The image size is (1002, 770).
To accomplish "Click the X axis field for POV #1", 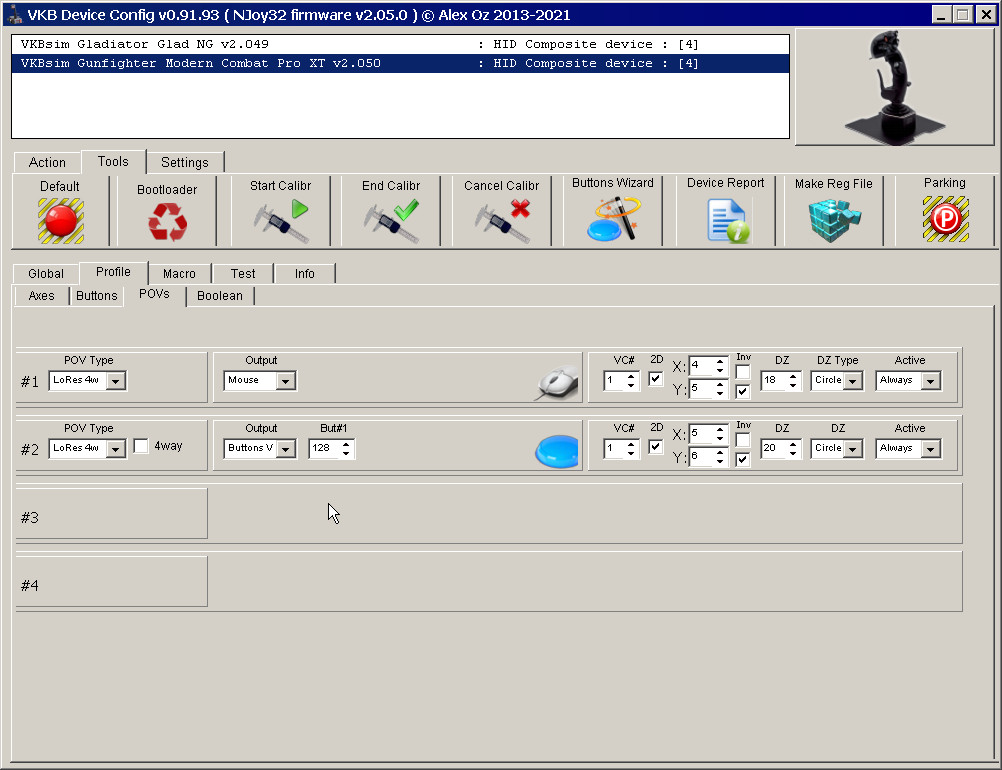I will [x=708, y=366].
